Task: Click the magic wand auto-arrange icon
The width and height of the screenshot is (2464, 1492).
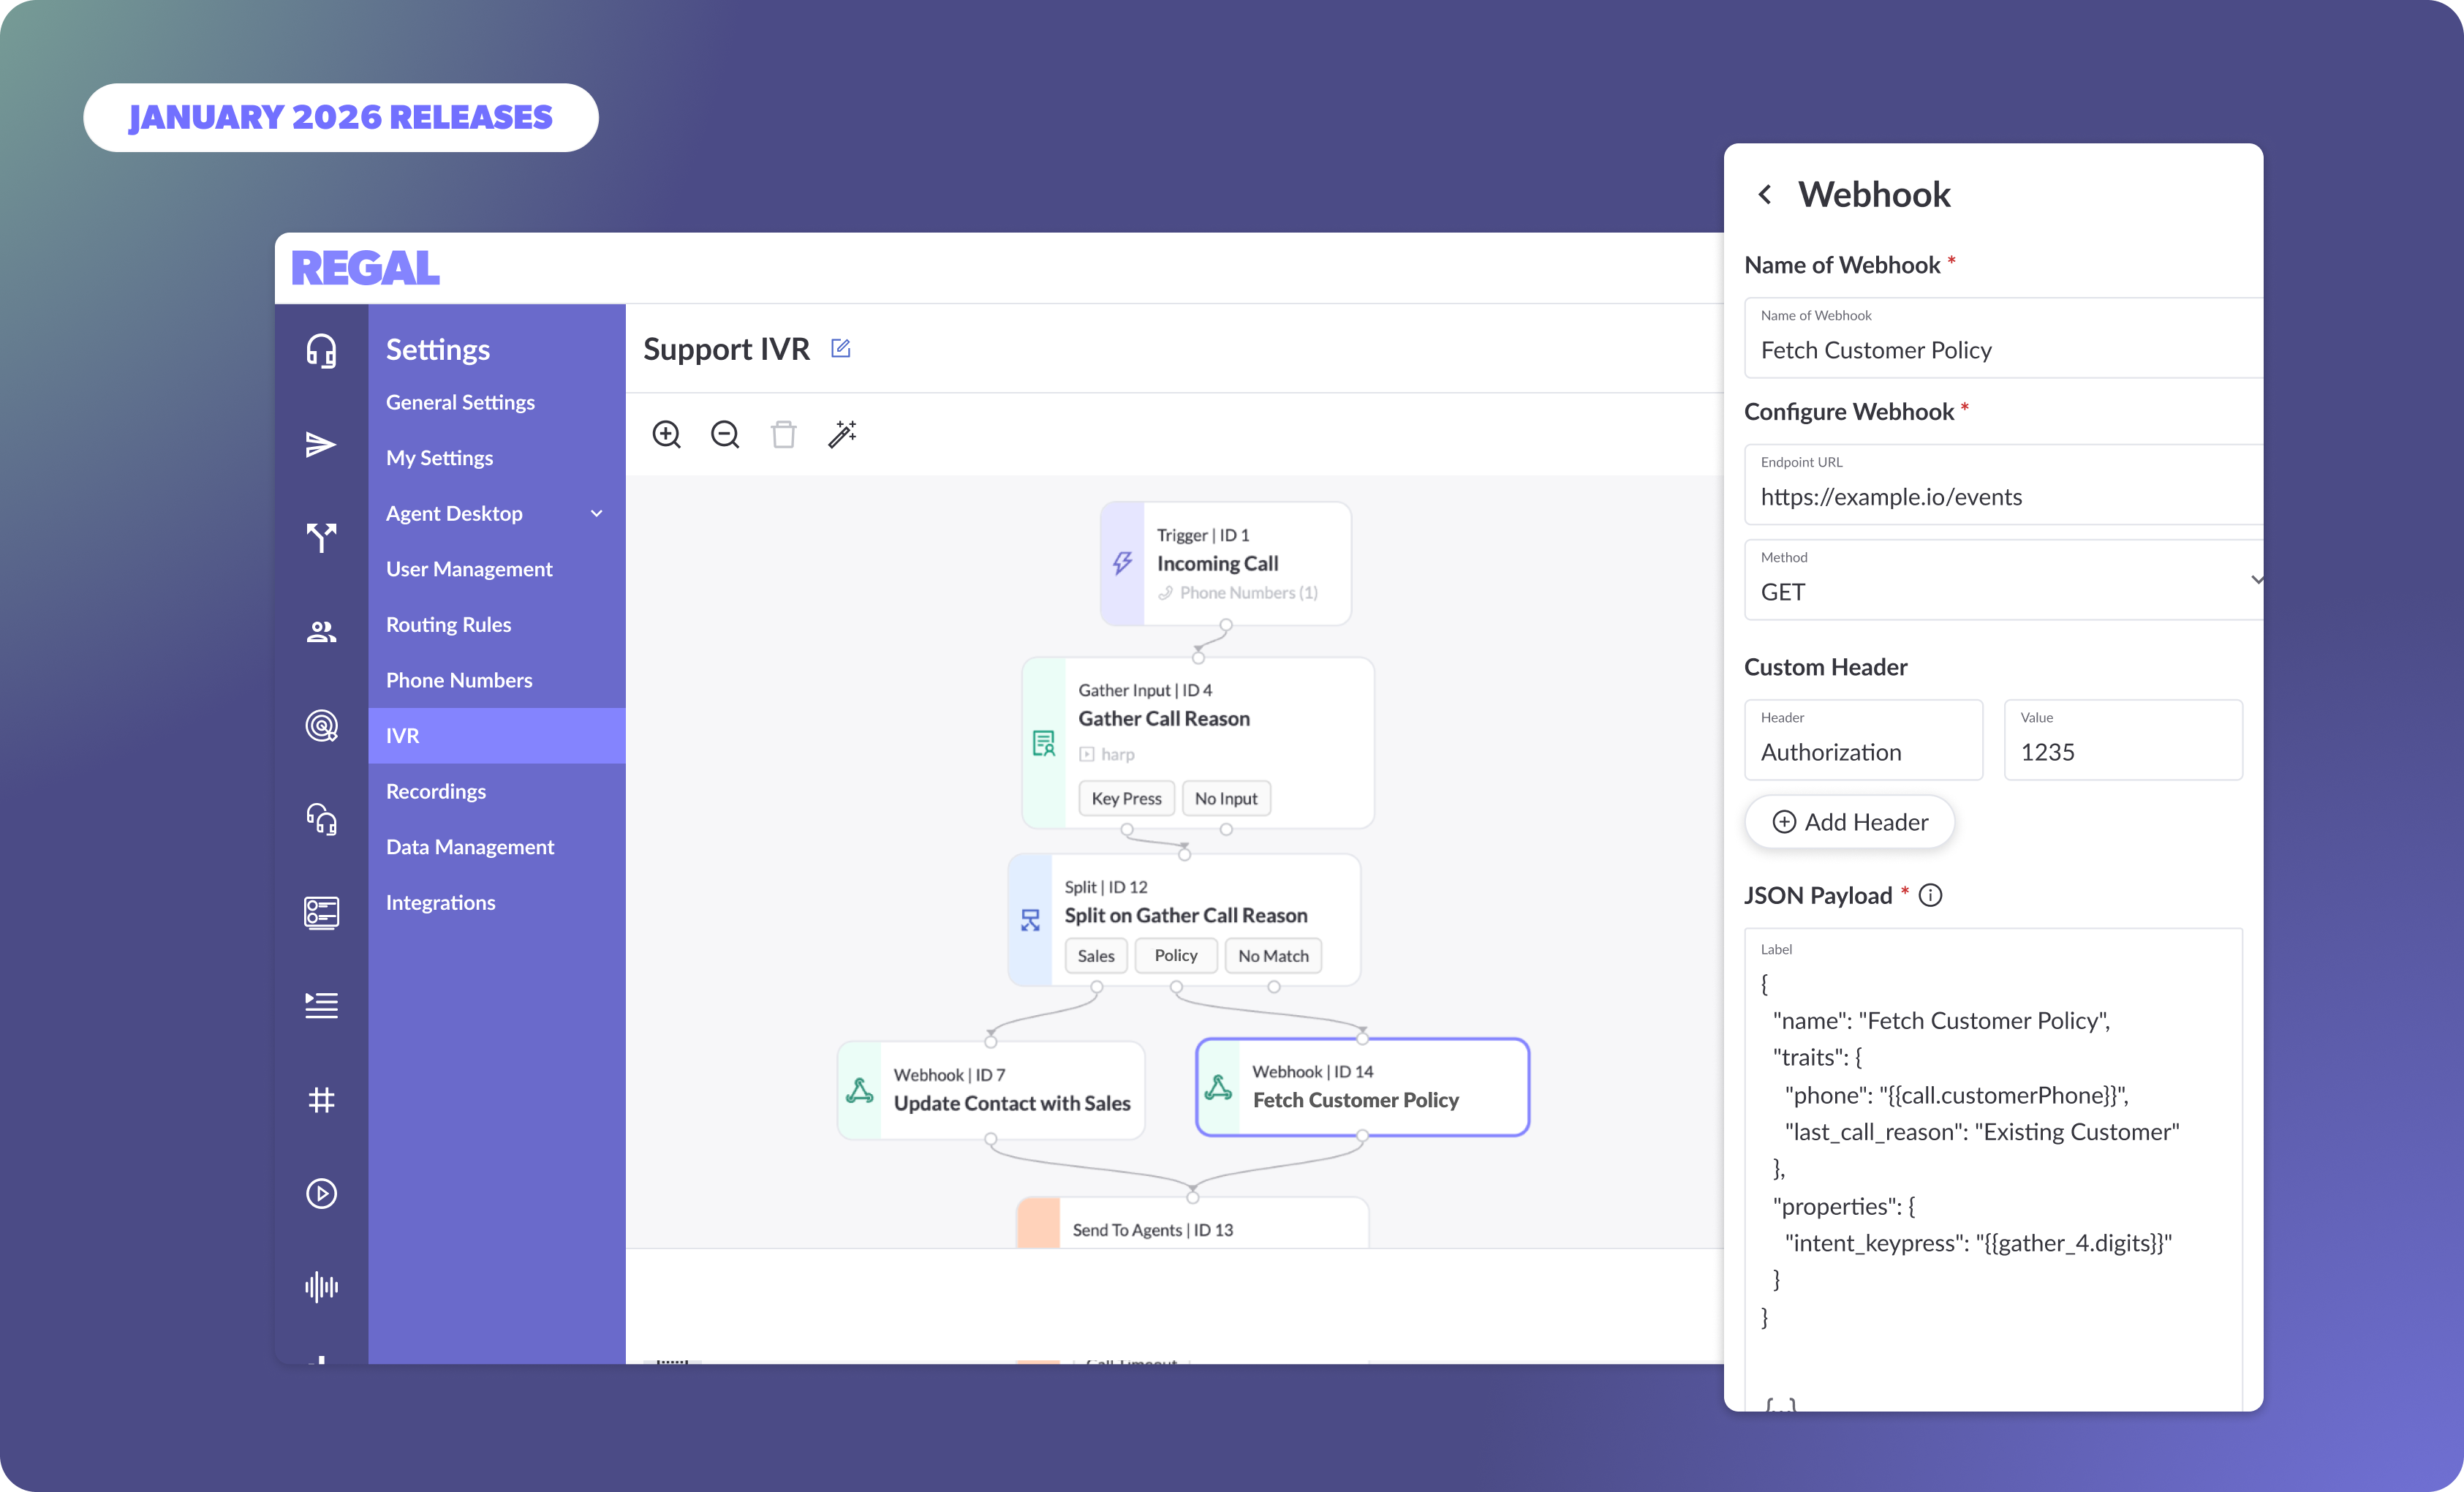Action: pos(842,434)
